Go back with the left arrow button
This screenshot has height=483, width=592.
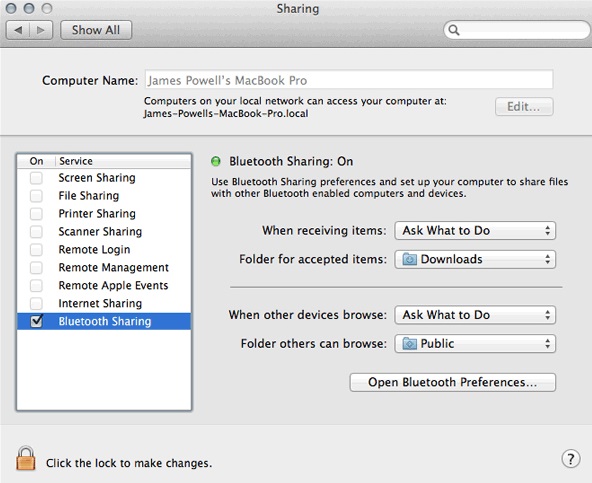(18, 30)
